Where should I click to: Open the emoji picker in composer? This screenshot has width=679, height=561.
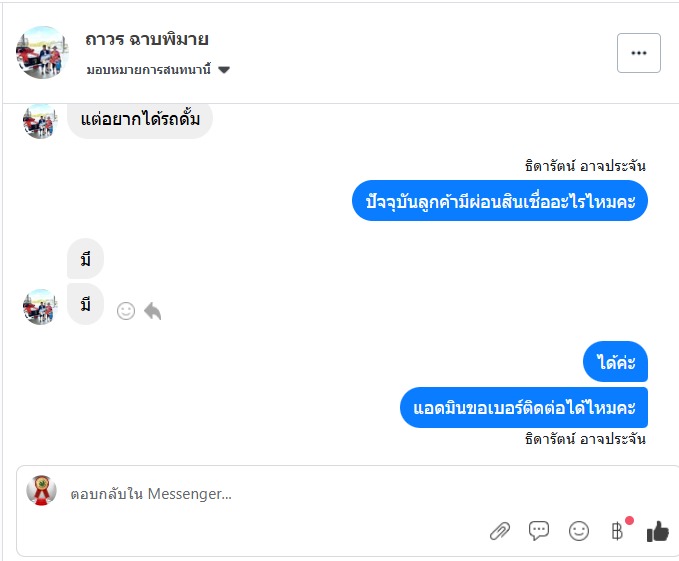(x=579, y=531)
